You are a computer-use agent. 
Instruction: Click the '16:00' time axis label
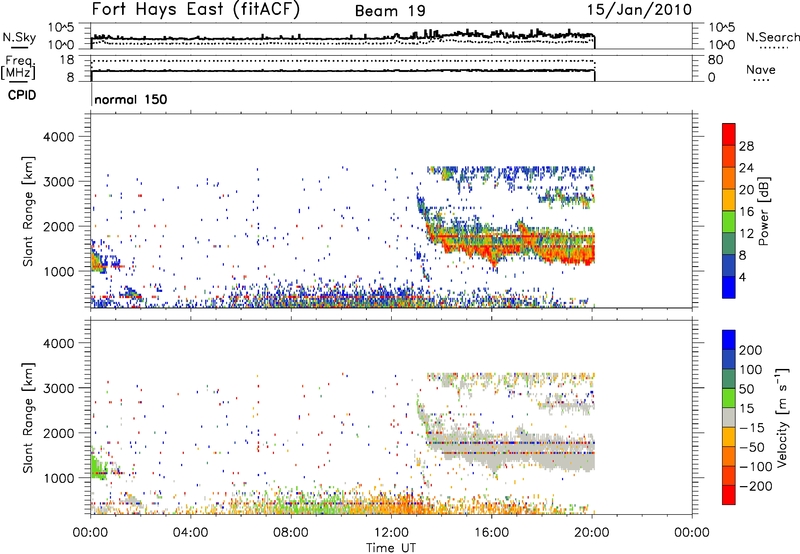tap(491, 533)
